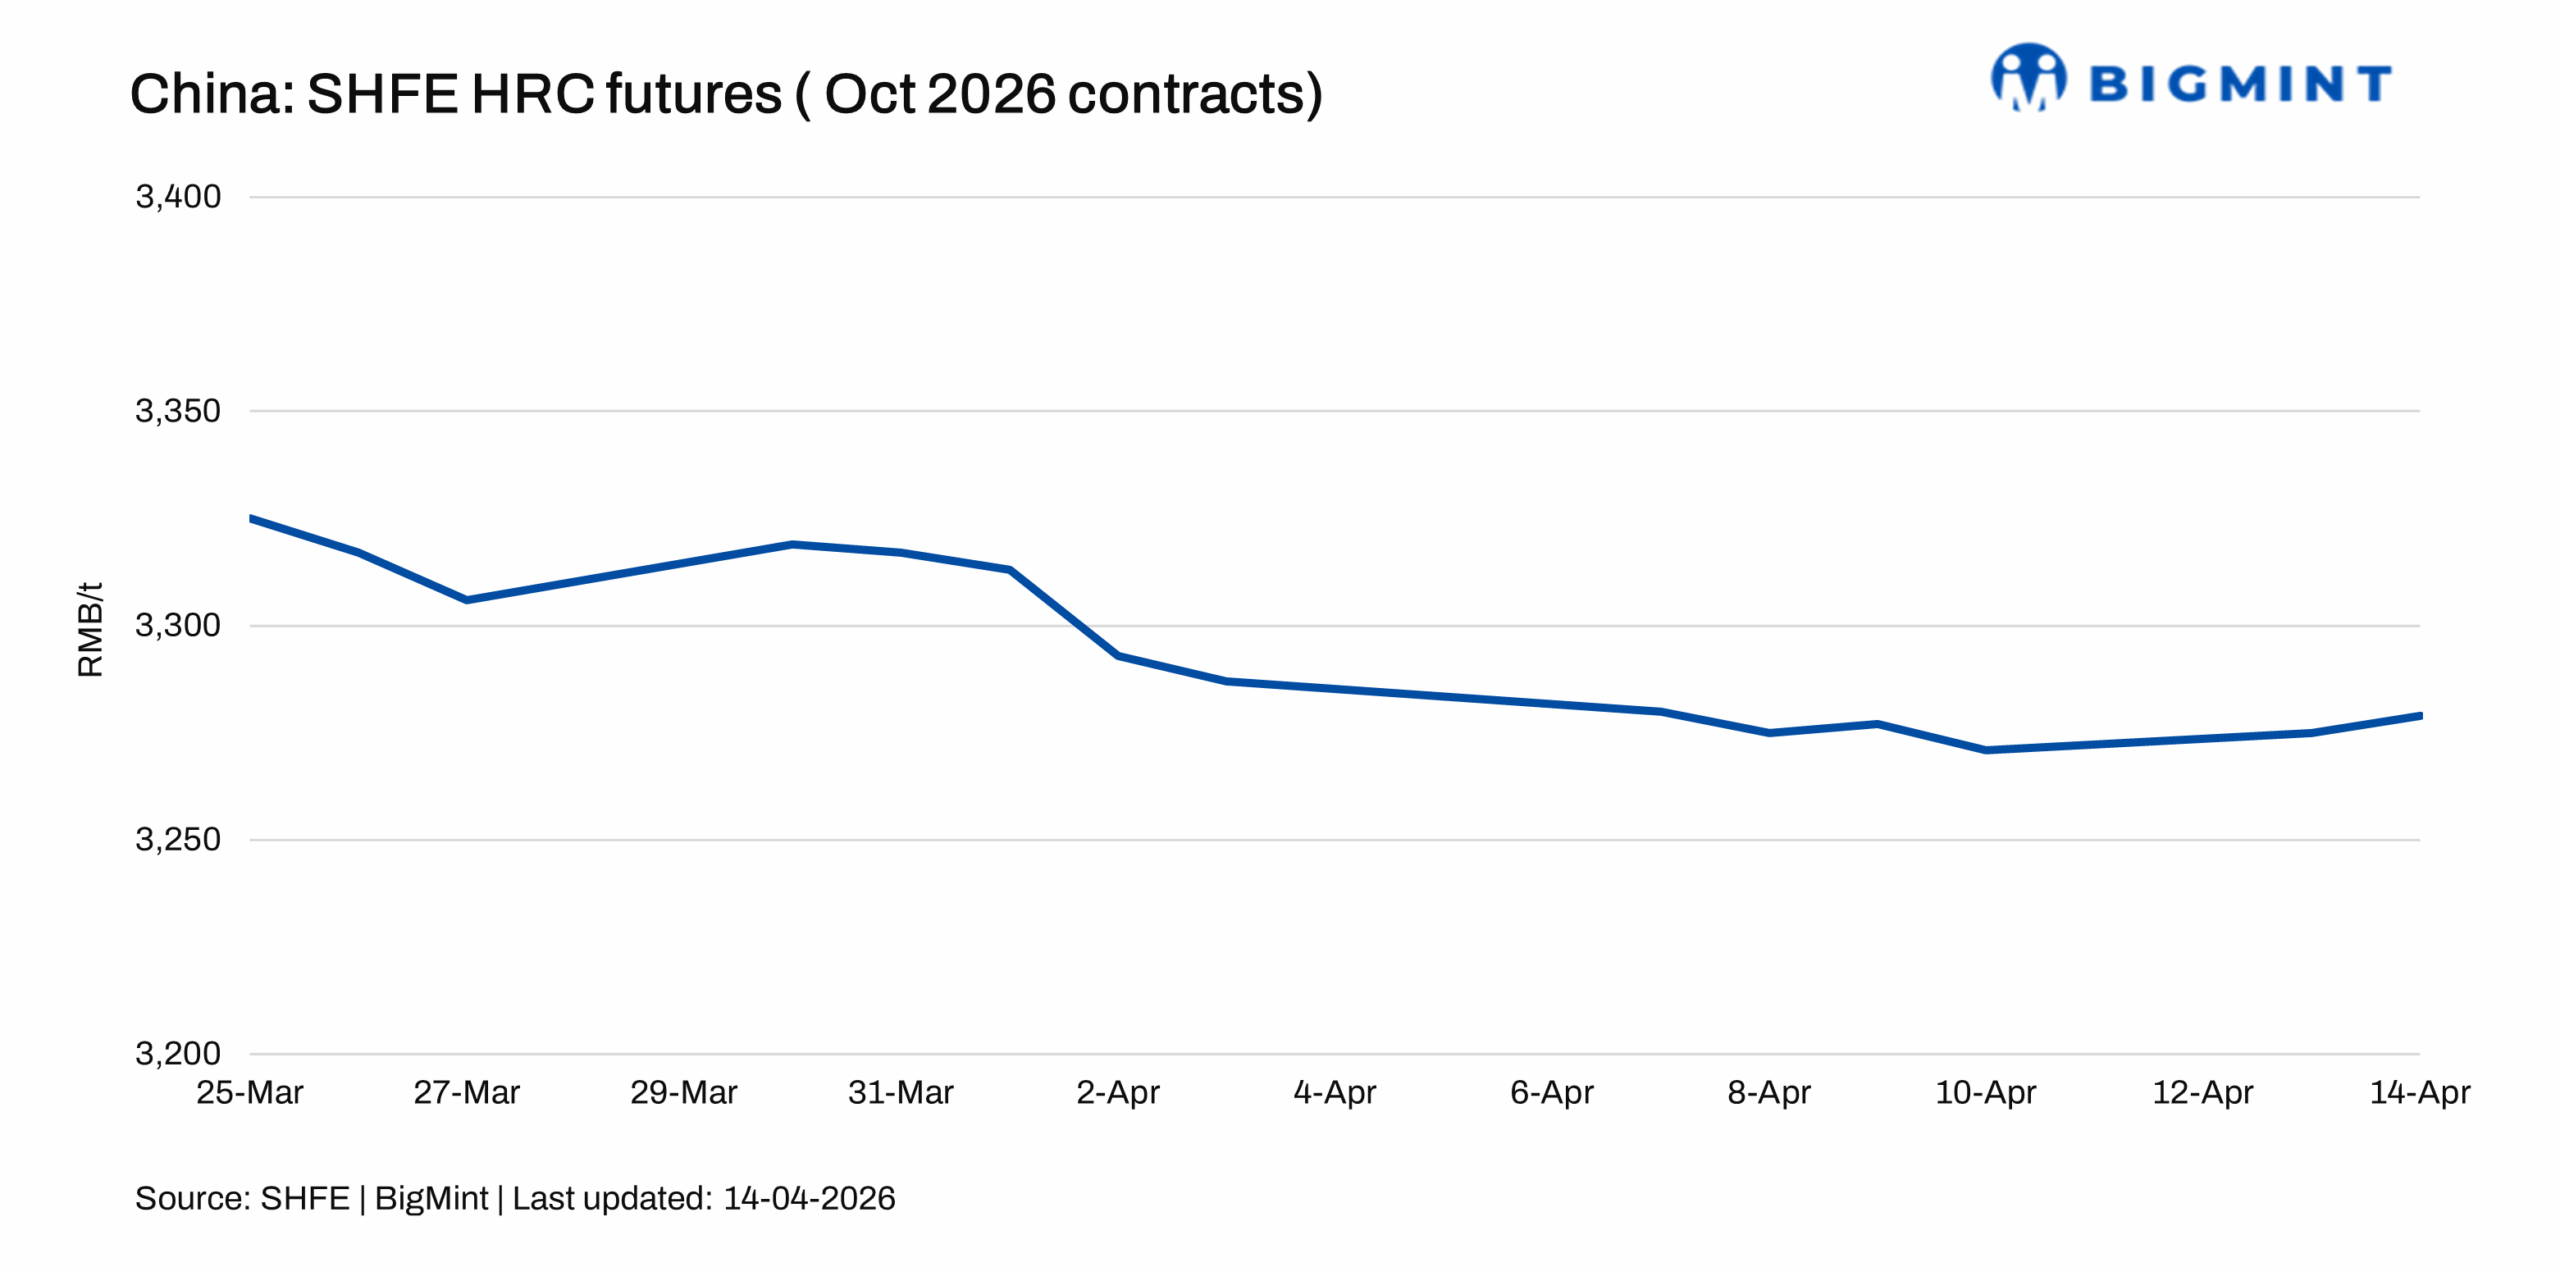Click the BIGMINT brand wordmark
Image resolution: width=2560 pixels, height=1267 pixels.
click(2239, 83)
